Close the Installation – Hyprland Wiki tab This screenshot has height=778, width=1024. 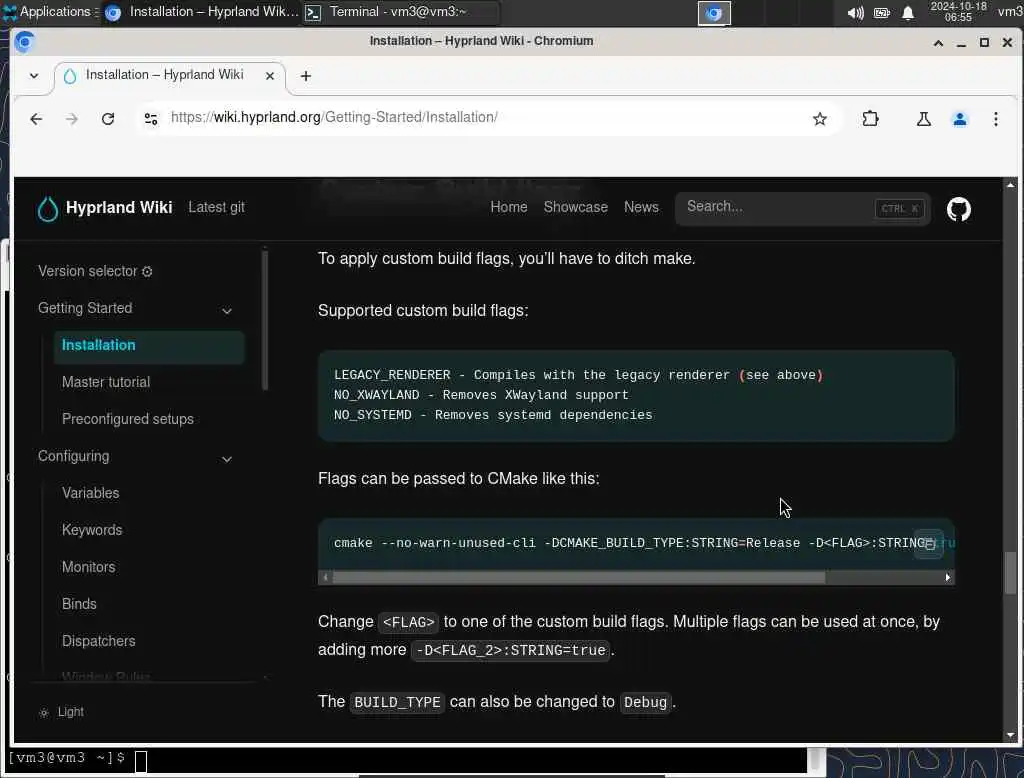(270, 76)
